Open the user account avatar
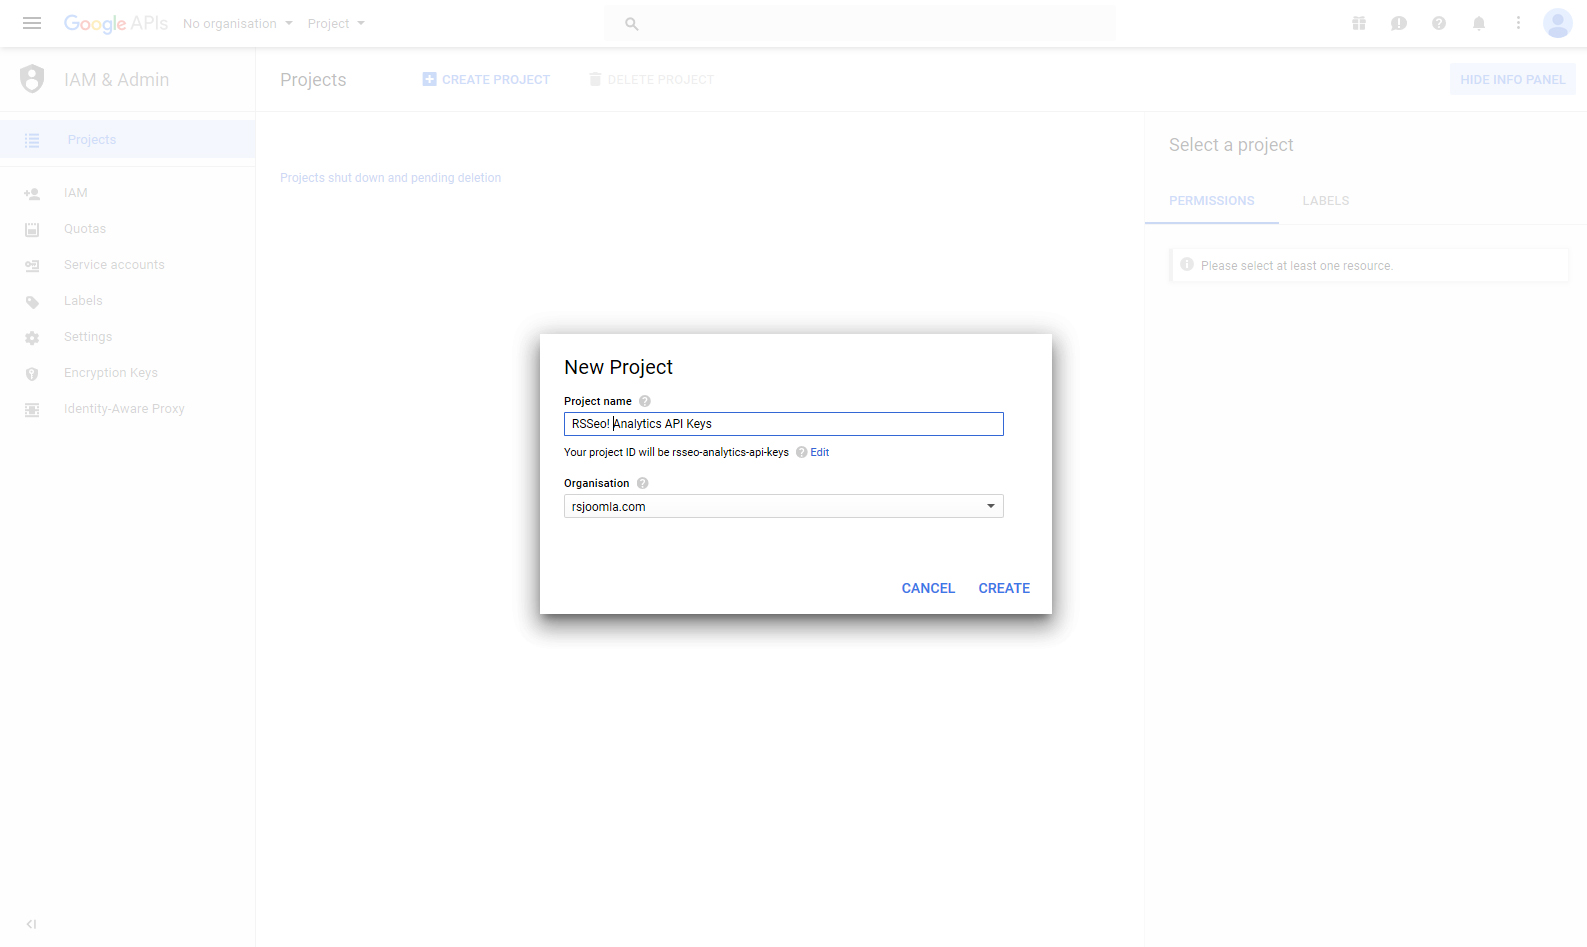The height and width of the screenshot is (947, 1587). click(x=1558, y=23)
